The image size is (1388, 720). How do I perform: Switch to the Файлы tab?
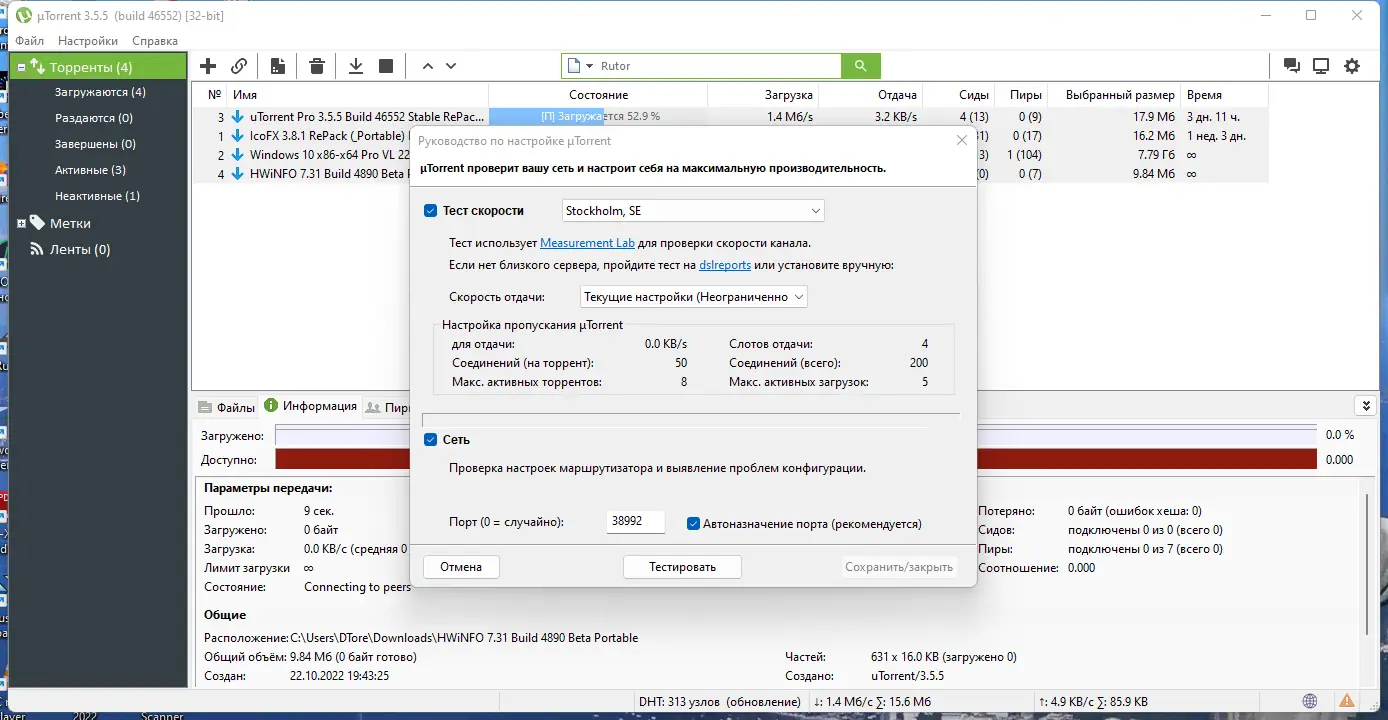(227, 407)
